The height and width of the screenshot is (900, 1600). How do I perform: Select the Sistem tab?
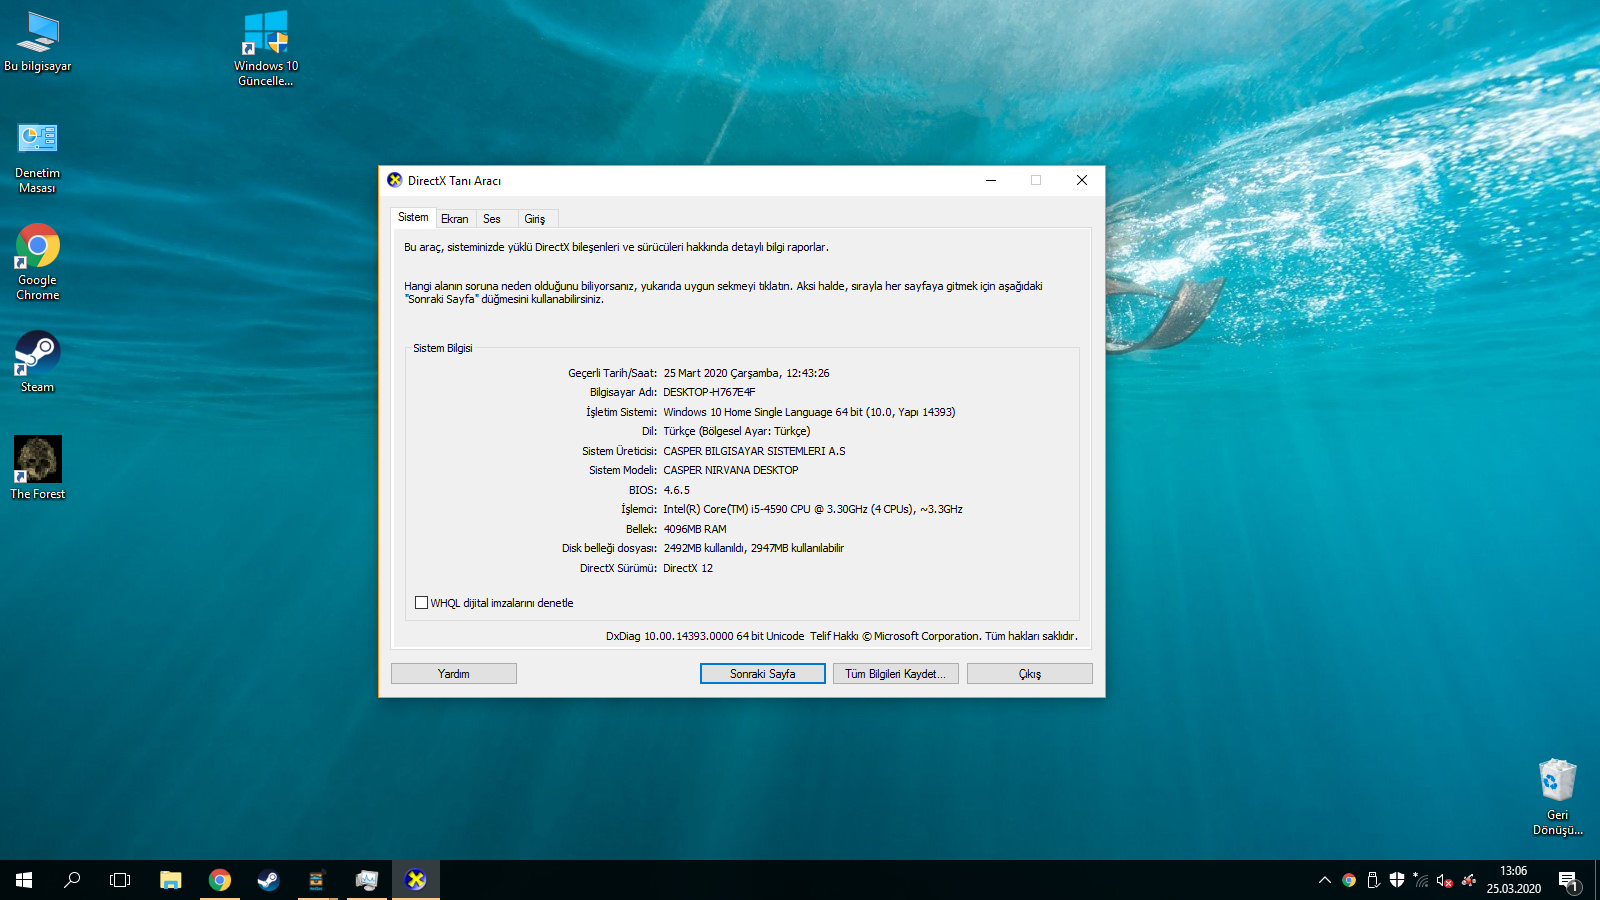(413, 217)
